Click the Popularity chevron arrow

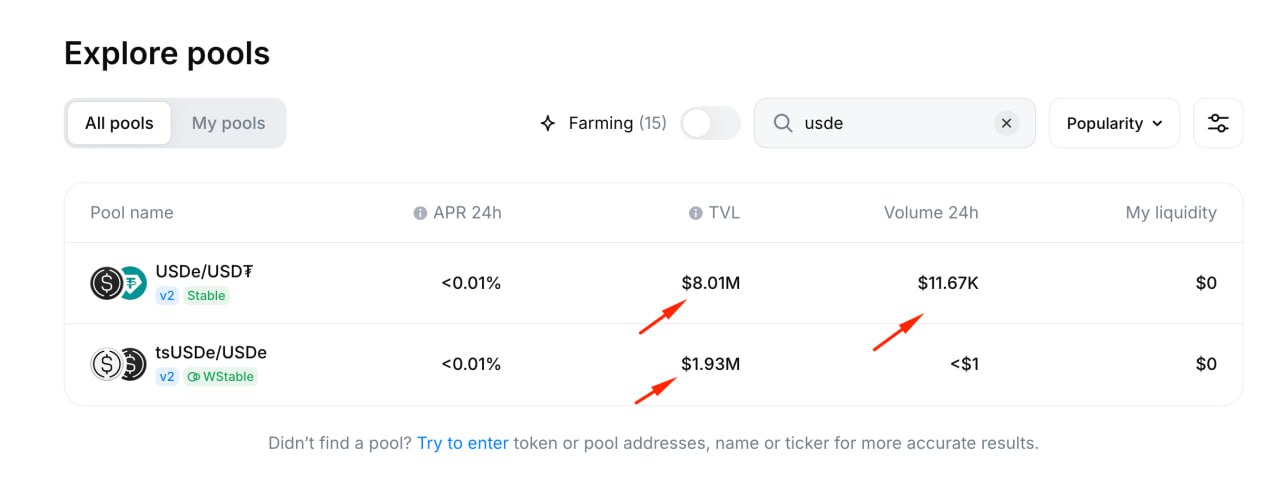coord(1157,124)
